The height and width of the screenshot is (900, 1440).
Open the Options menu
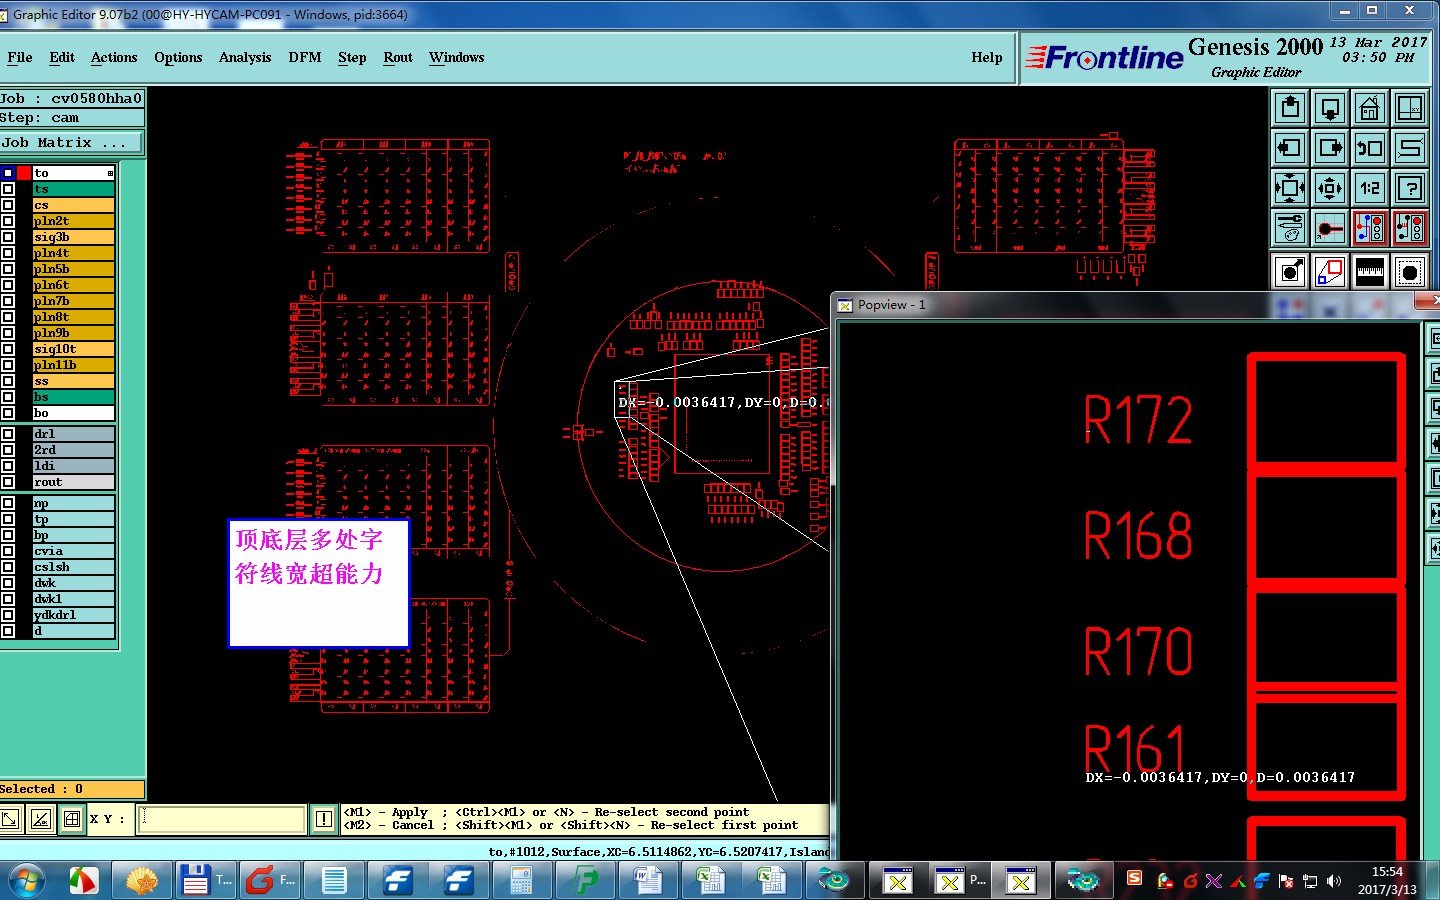178,57
